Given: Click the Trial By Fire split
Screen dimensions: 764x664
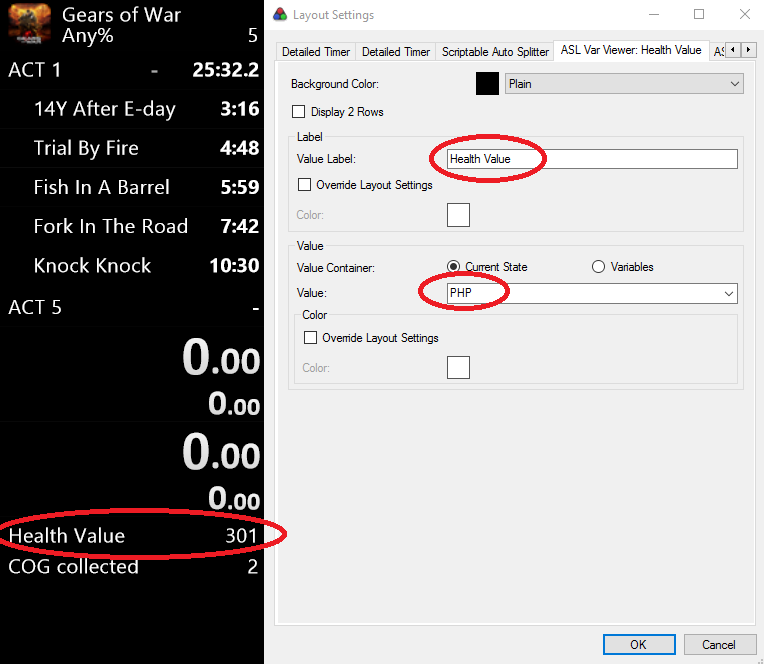Looking at the screenshot, I should click(x=132, y=148).
